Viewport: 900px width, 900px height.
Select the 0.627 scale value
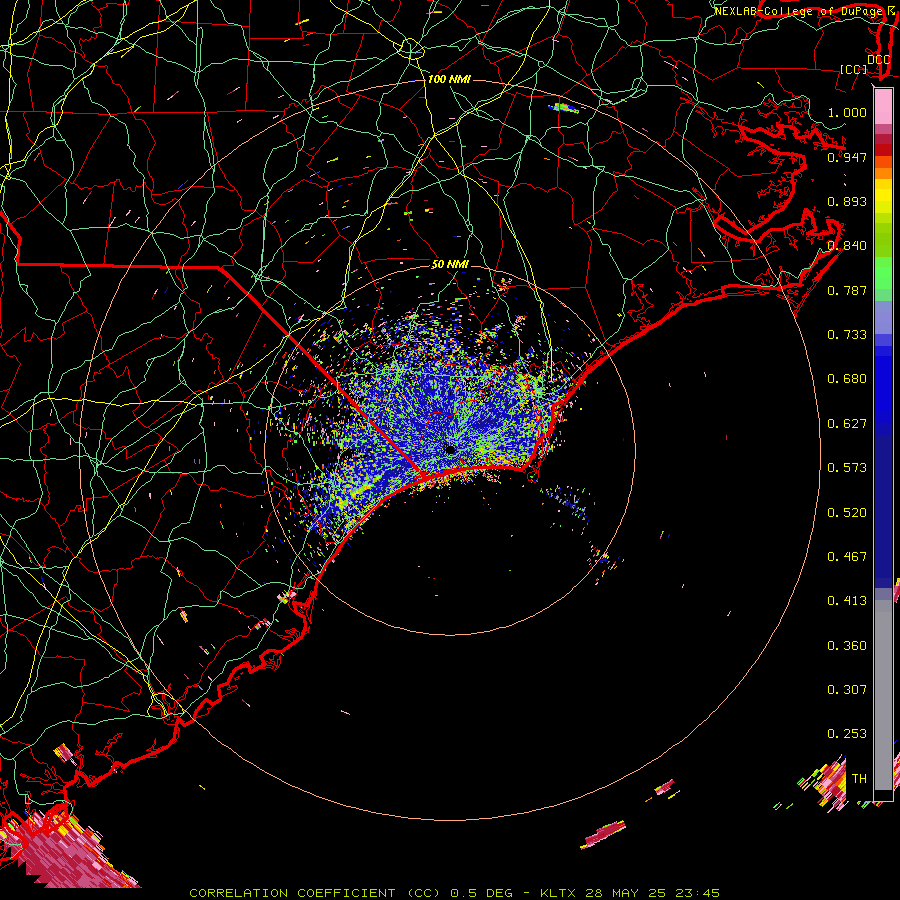[847, 424]
